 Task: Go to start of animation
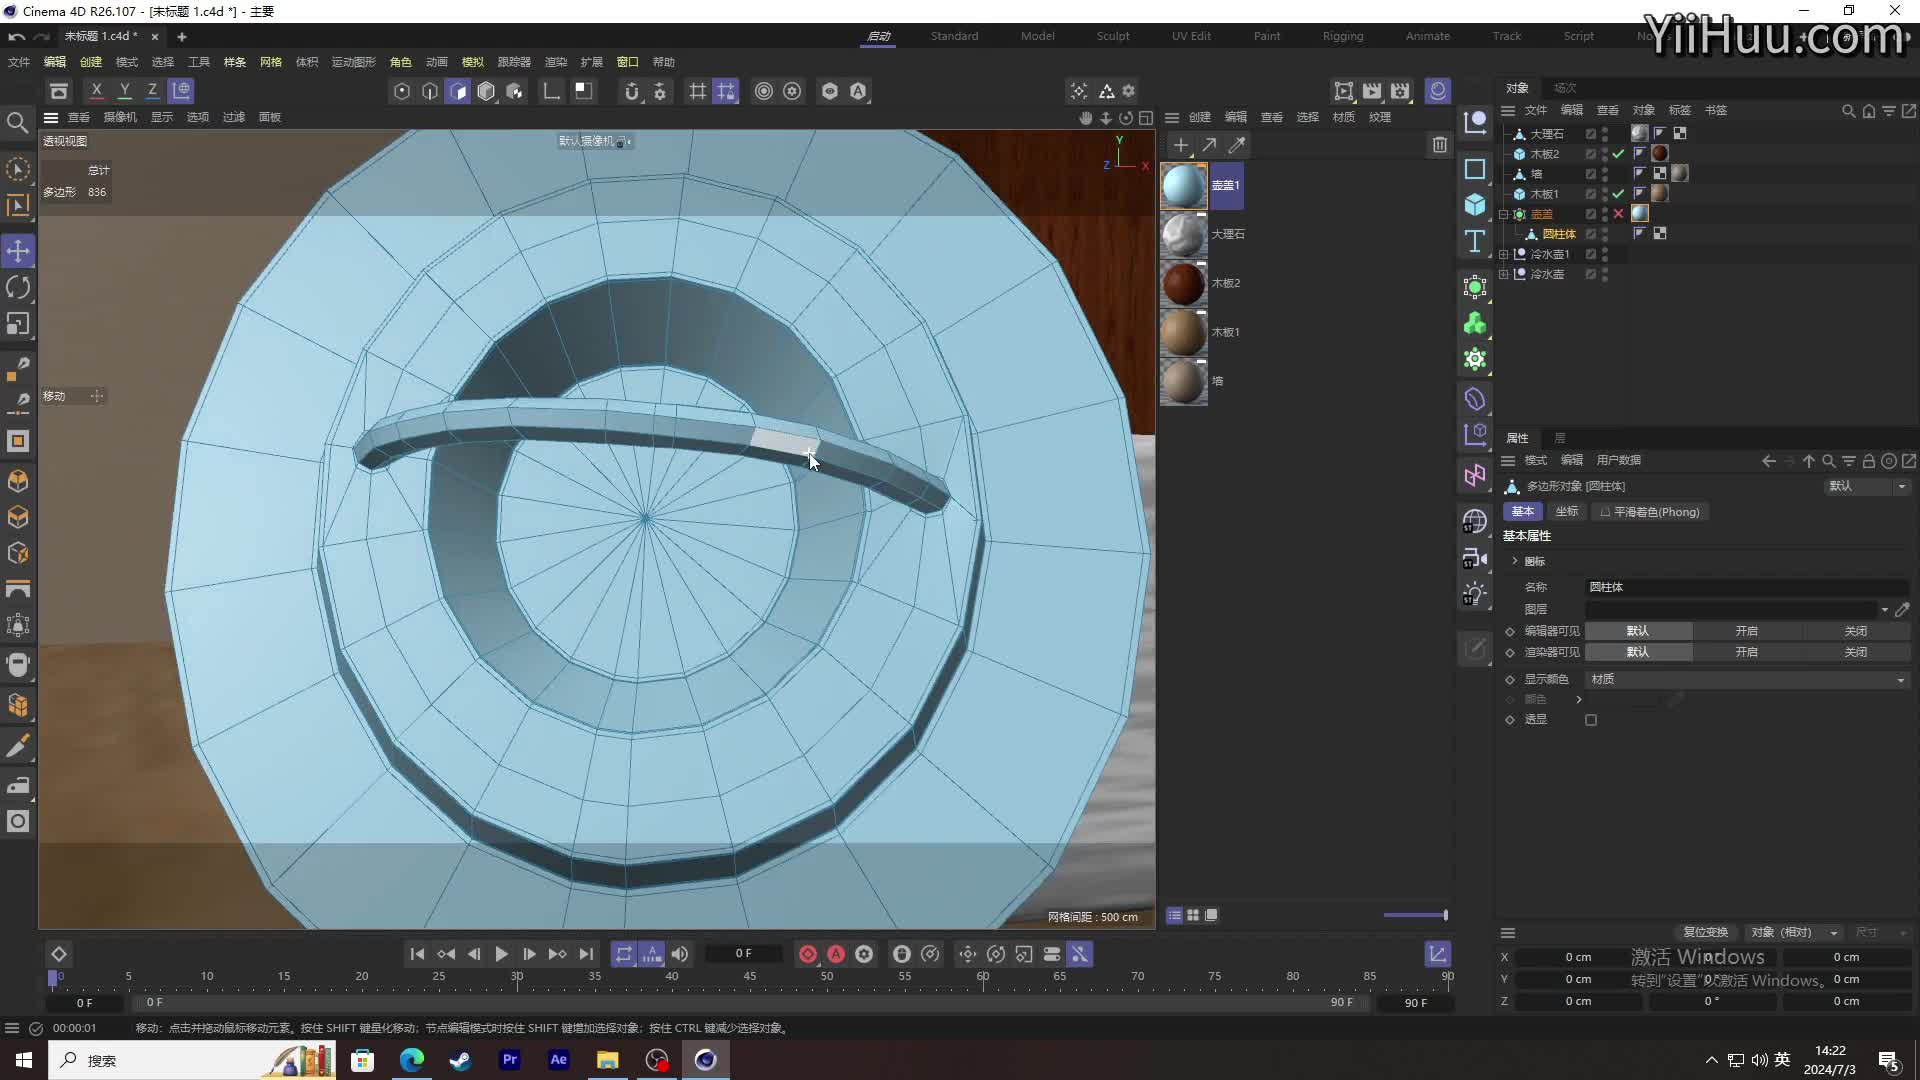pos(418,954)
